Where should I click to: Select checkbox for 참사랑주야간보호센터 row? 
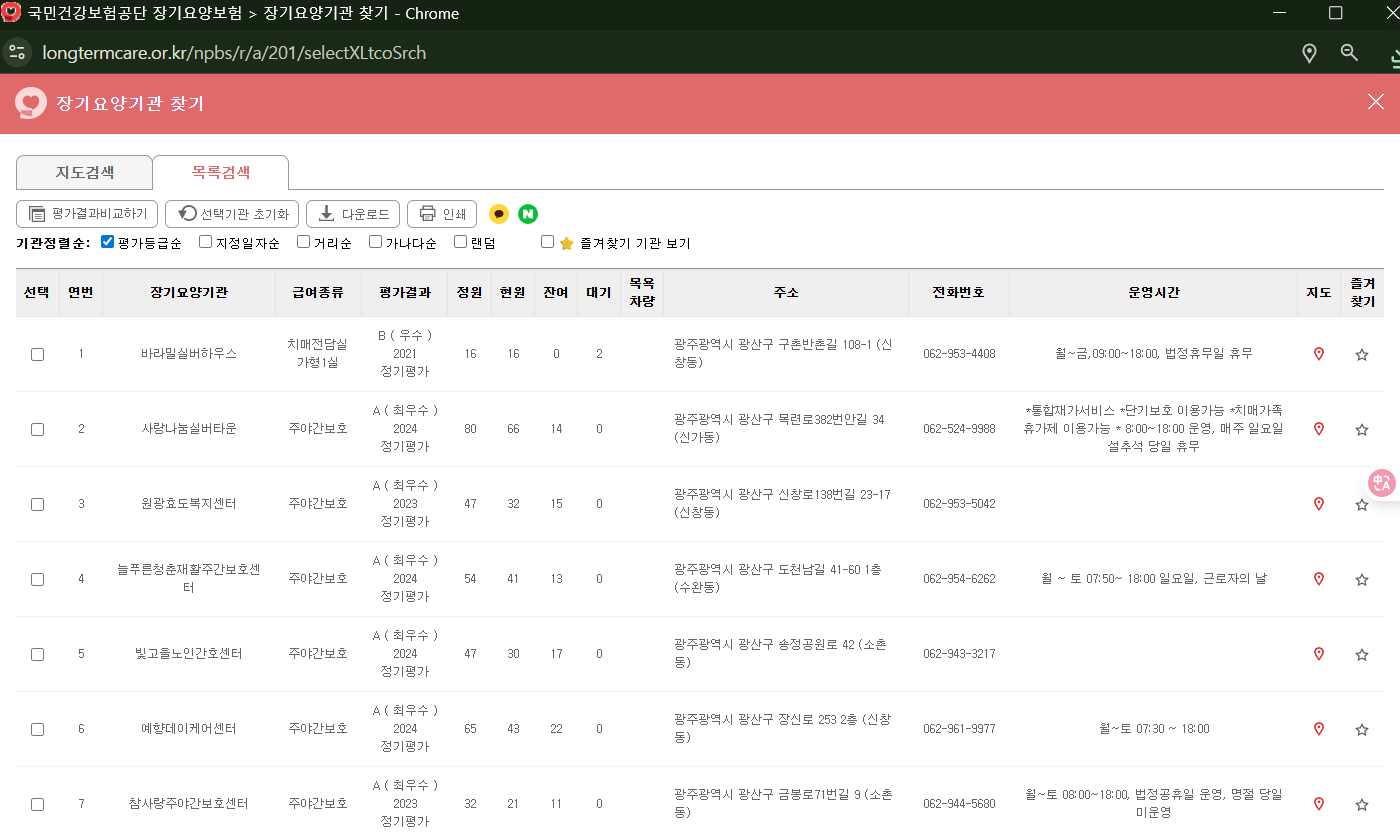[x=37, y=804]
